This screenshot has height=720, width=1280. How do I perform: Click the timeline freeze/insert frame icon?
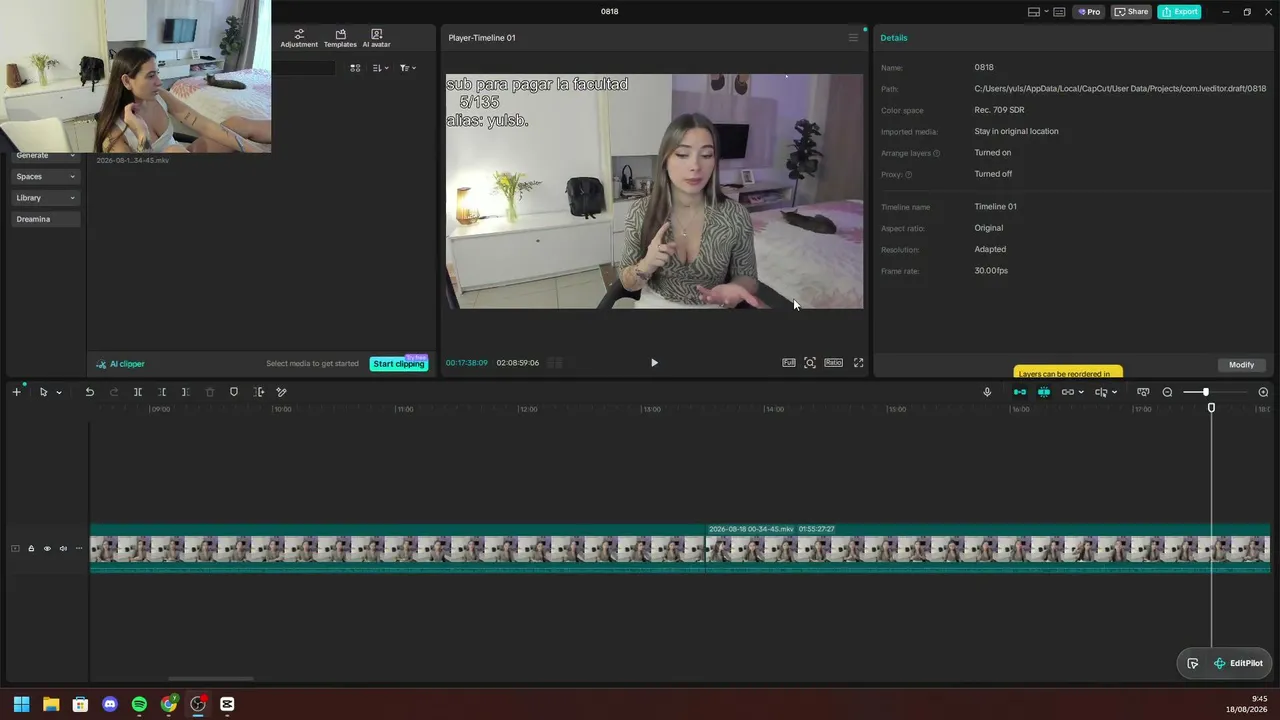pos(259,392)
